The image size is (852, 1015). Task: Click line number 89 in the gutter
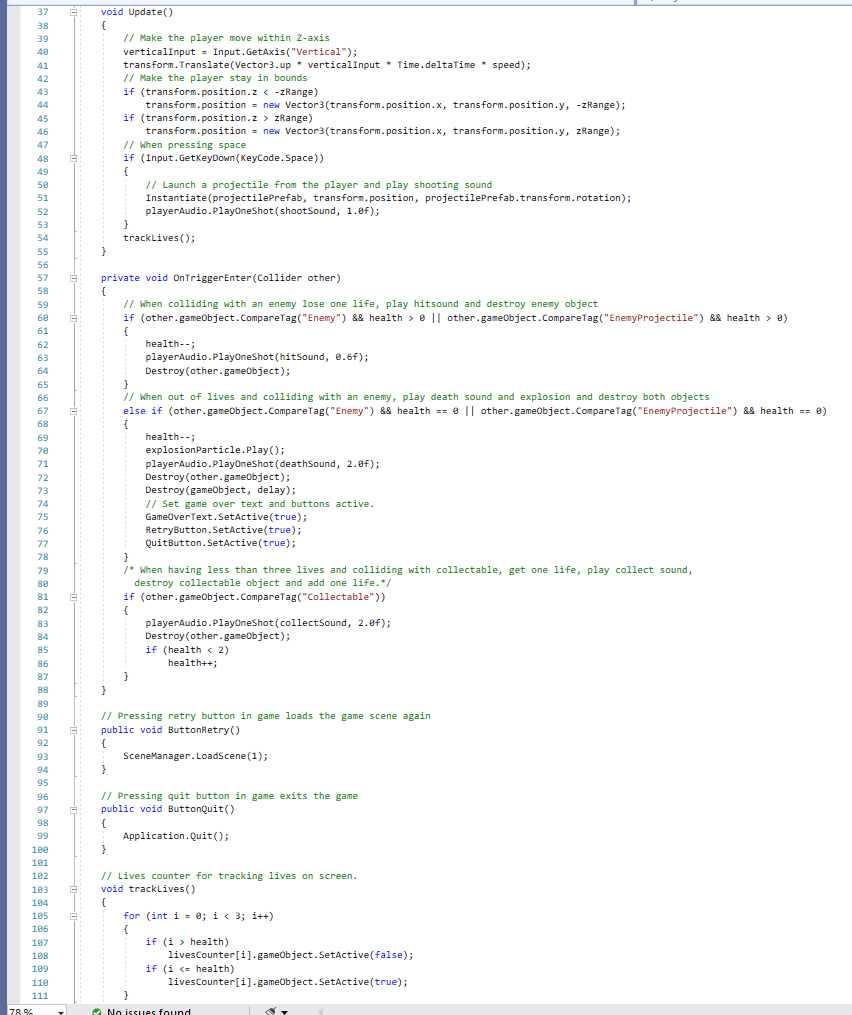(43, 703)
